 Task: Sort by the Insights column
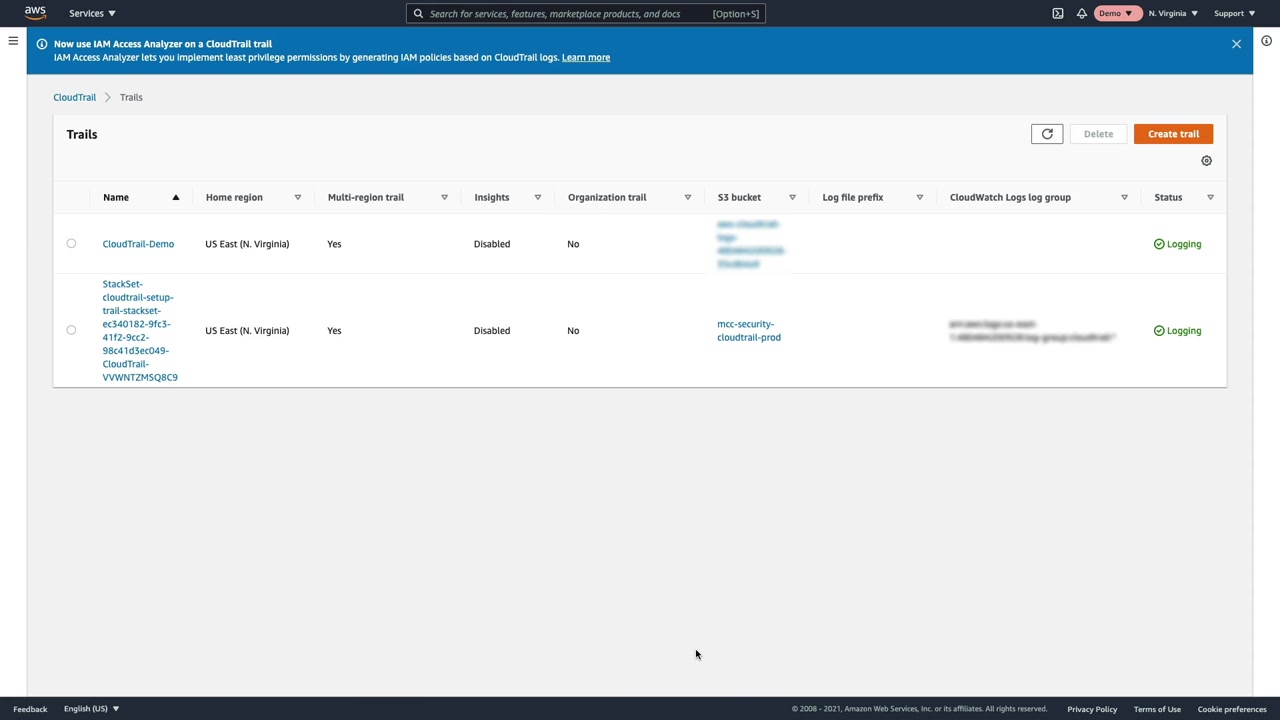click(x=537, y=197)
